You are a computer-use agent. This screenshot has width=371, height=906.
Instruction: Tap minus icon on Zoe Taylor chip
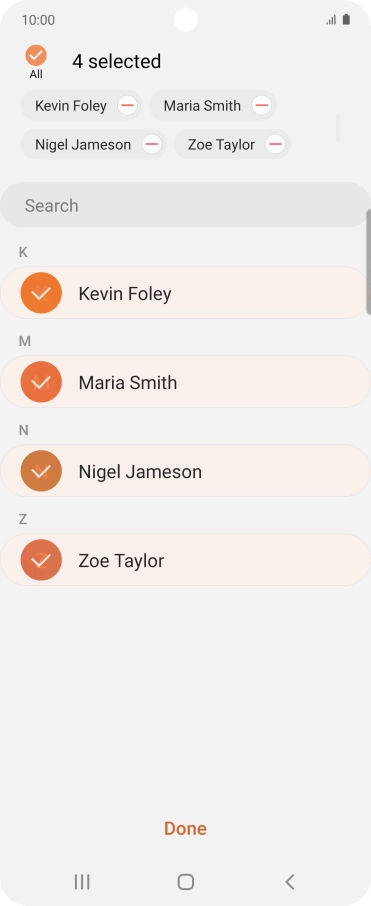[x=276, y=144]
